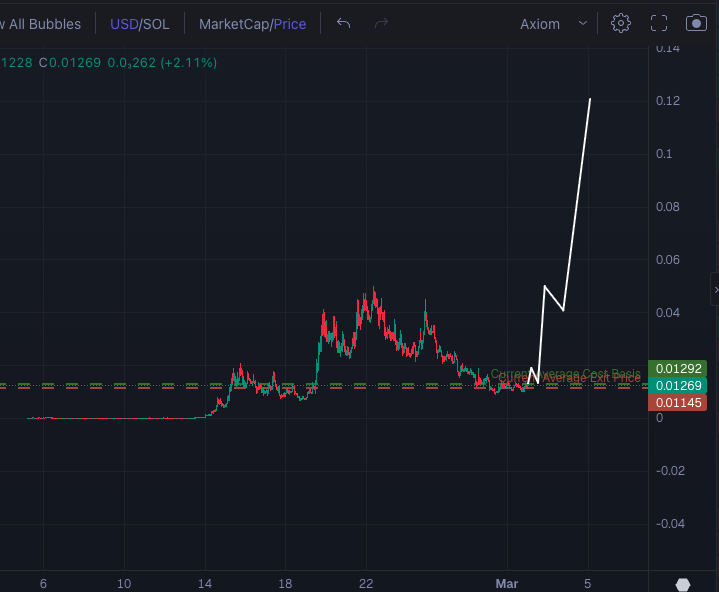Click the -0.04 price axis label
719x592 pixels.
tap(670, 524)
